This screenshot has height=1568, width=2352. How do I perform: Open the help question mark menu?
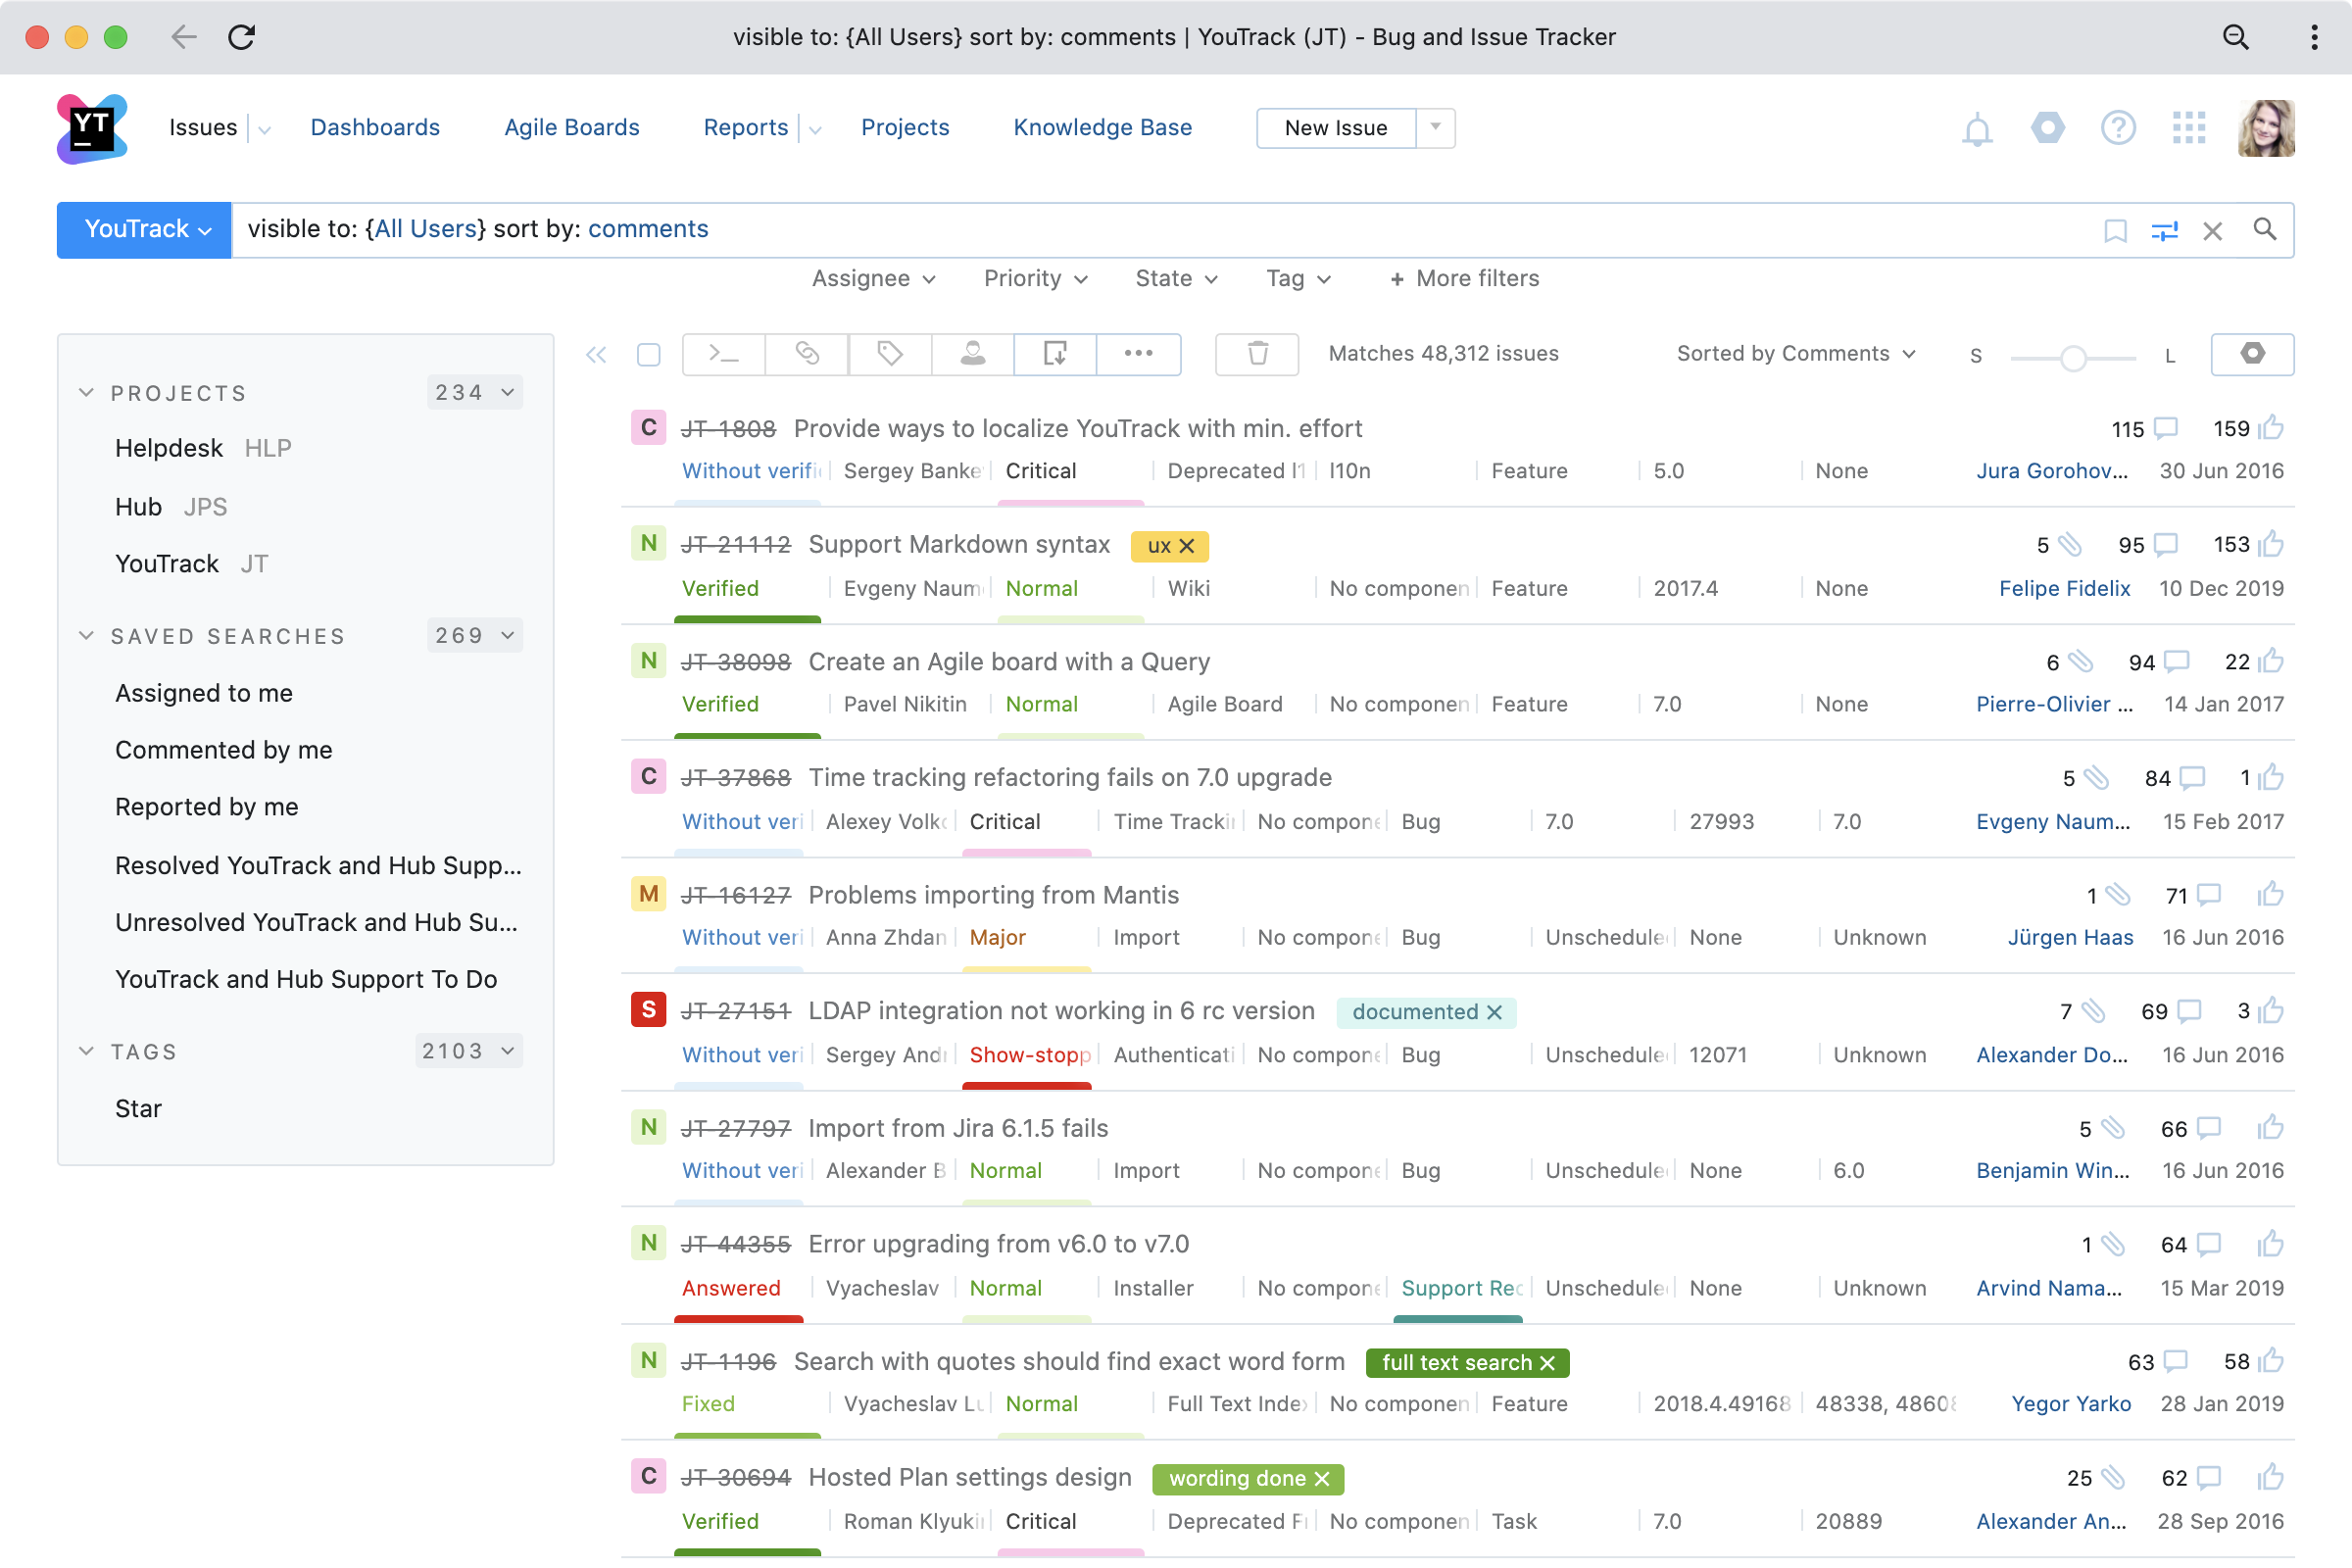[x=2118, y=128]
